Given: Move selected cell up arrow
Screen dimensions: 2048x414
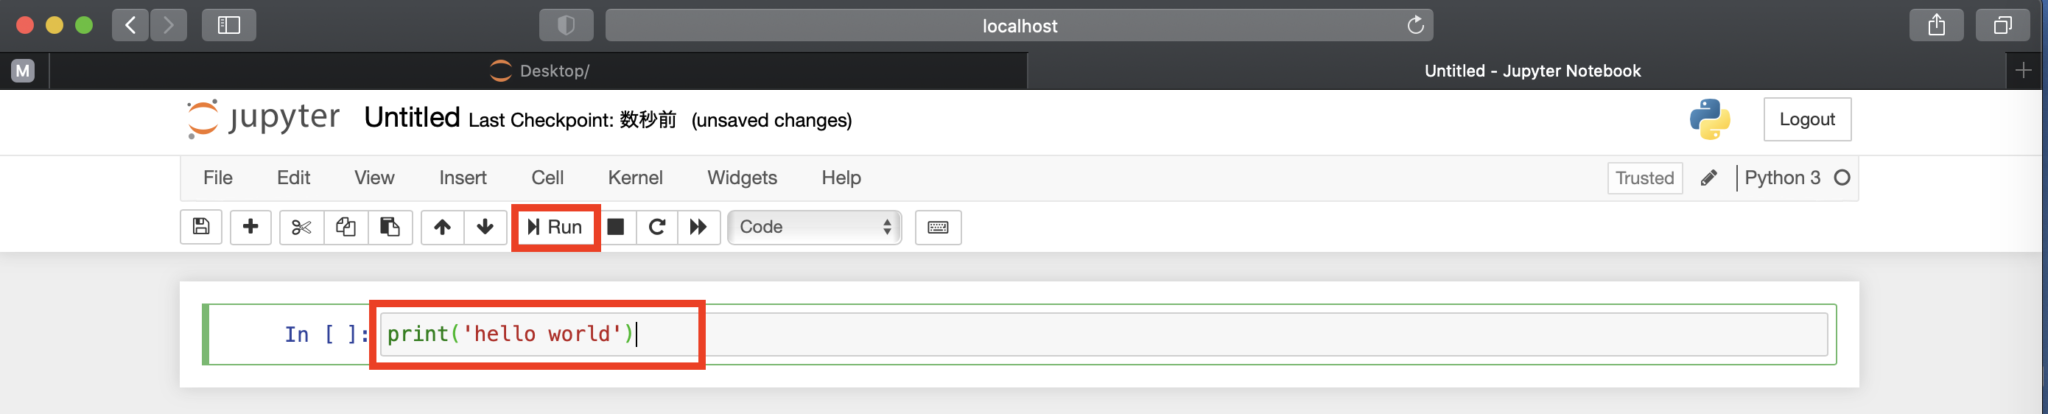Looking at the screenshot, I should [x=442, y=227].
